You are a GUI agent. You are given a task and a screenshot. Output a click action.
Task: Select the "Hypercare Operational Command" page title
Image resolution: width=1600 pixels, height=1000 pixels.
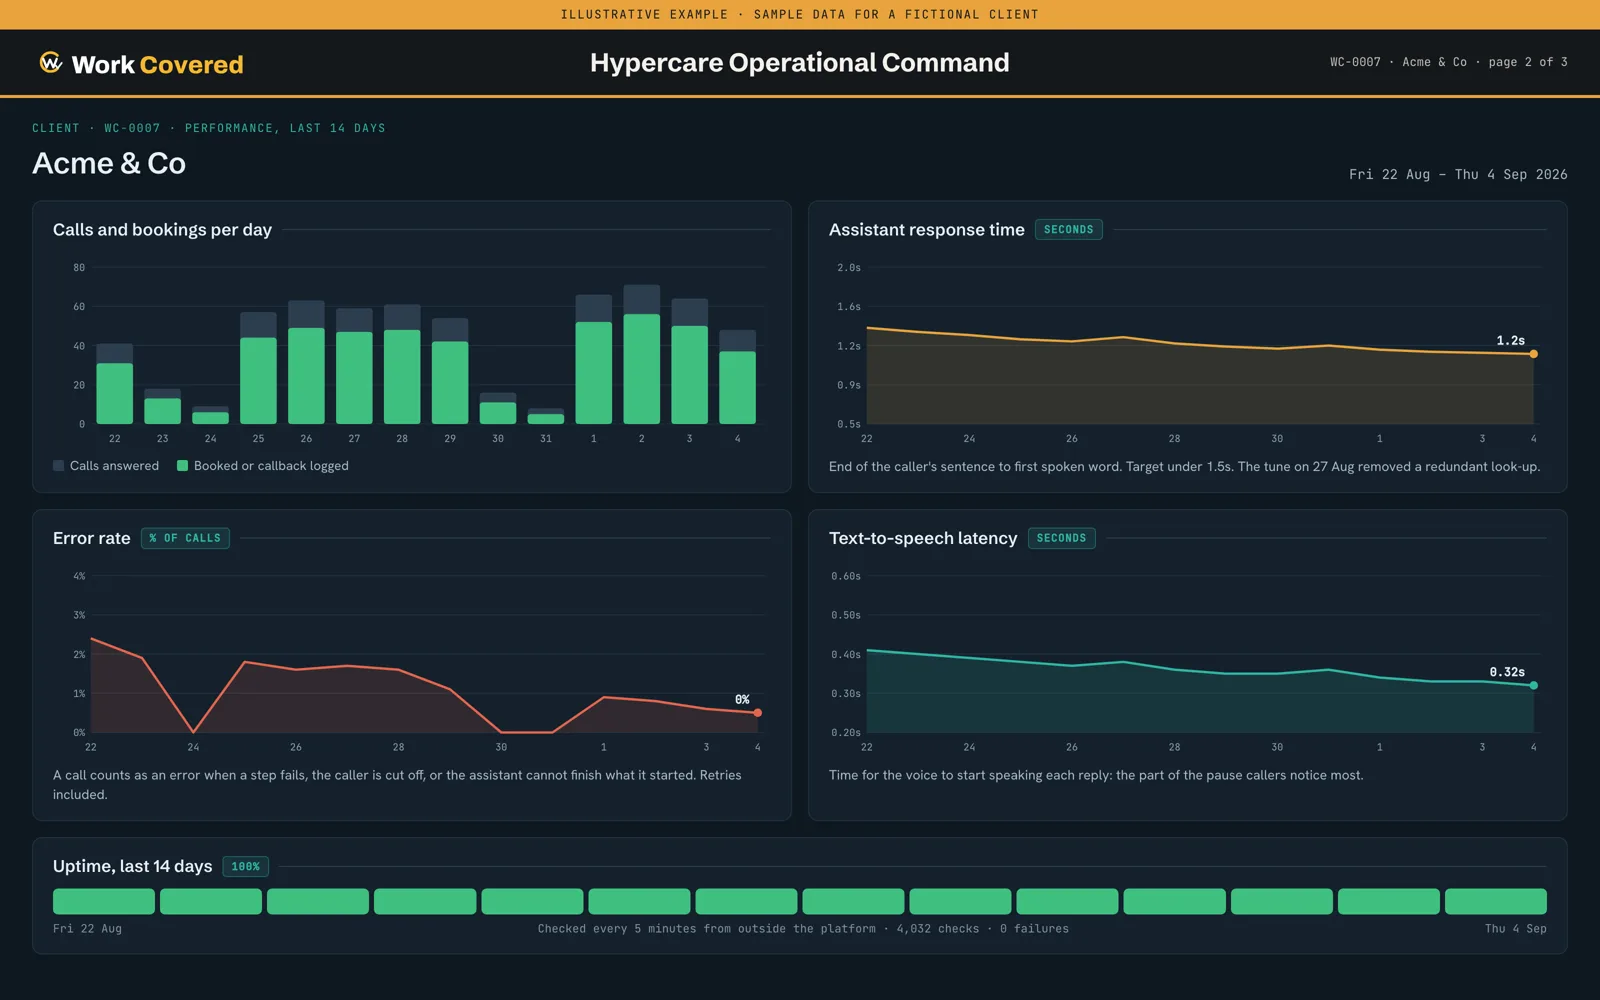[800, 62]
